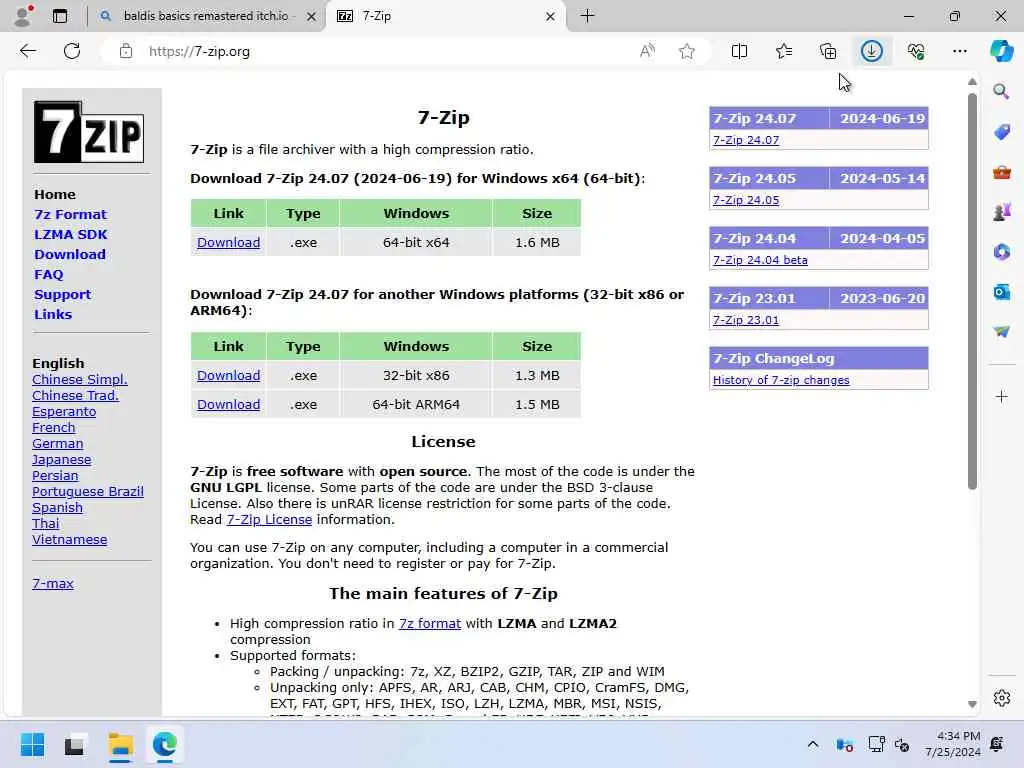
Task: Open the 7-Zip 24.05 news link
Action: coord(746,200)
